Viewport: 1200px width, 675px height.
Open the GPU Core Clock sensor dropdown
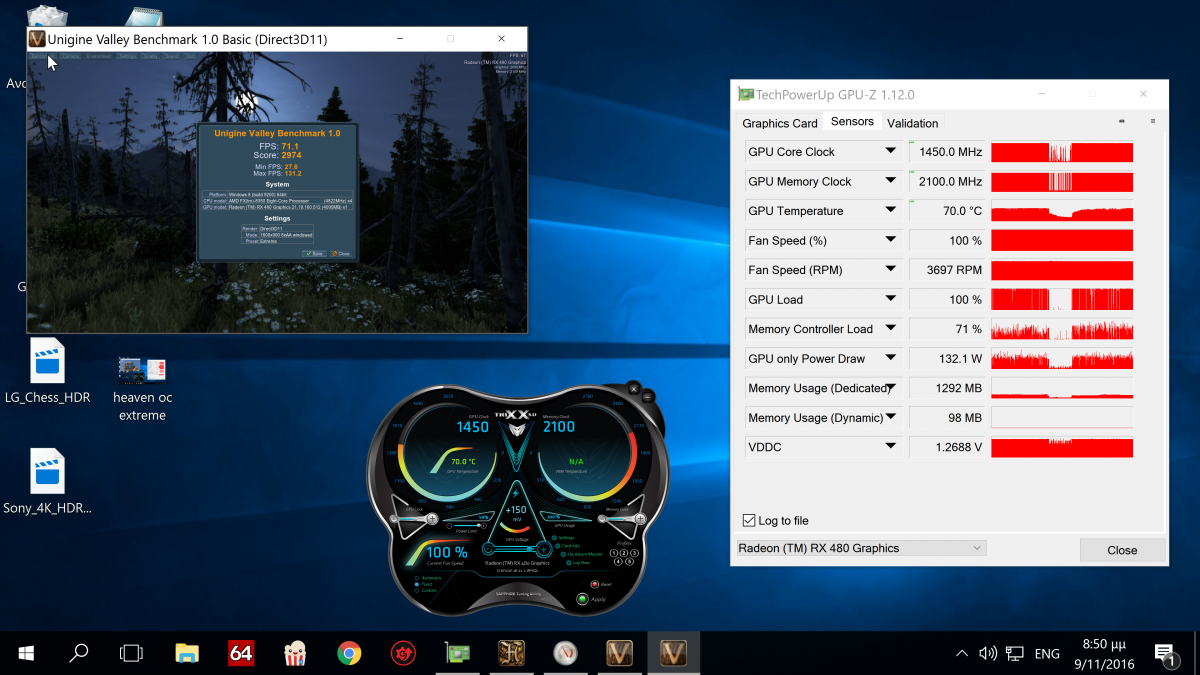(x=890, y=152)
